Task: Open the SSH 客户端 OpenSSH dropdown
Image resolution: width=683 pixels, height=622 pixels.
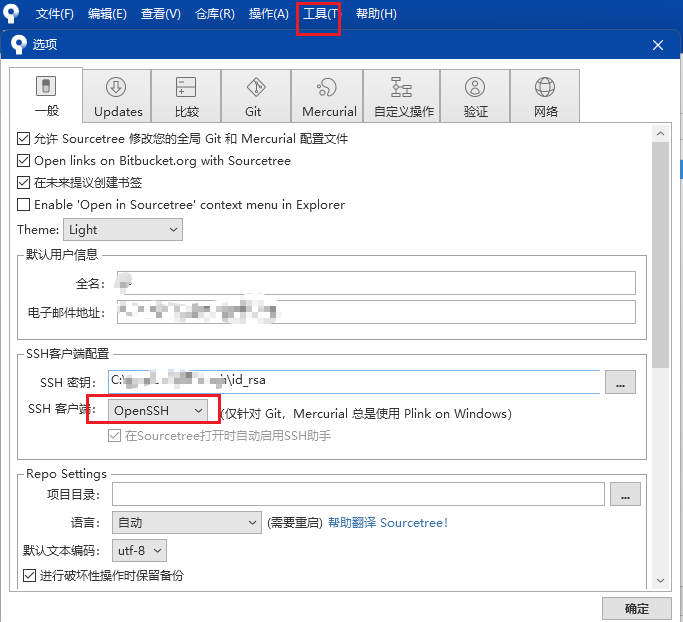Action: click(158, 411)
